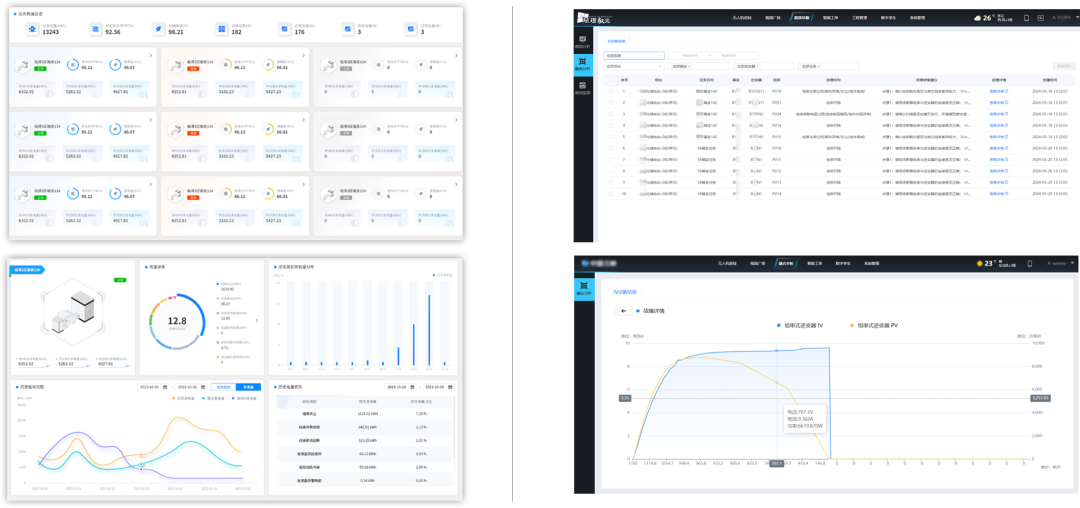Click the icon on the 176 summary card
This screenshot has height=508, width=1080.
pyautogui.click(x=284, y=28)
